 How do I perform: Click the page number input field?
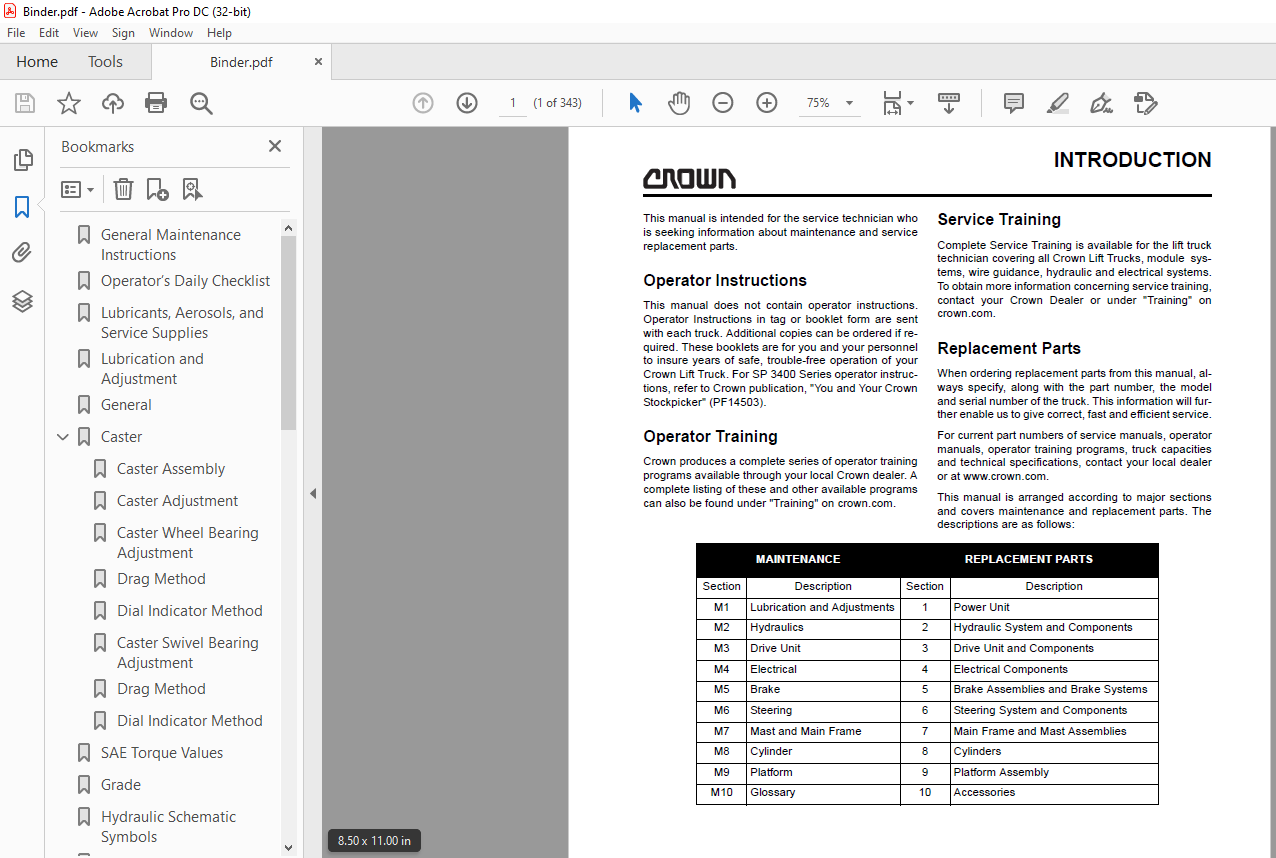513,103
